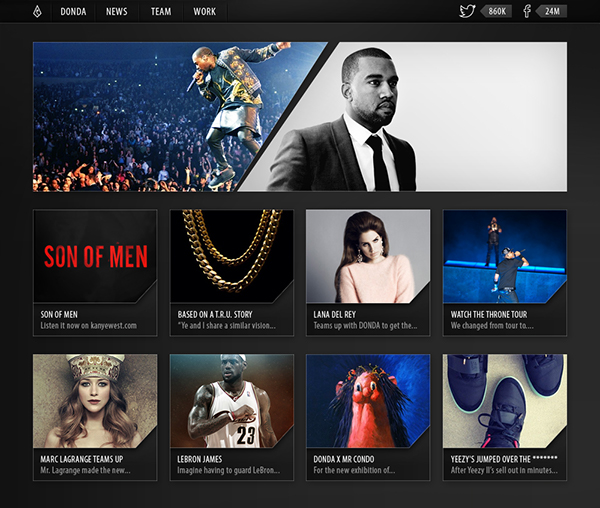This screenshot has height=508, width=600.
Task: Click 'Imagine having to guard LeBron...' text
Action: [x=228, y=470]
